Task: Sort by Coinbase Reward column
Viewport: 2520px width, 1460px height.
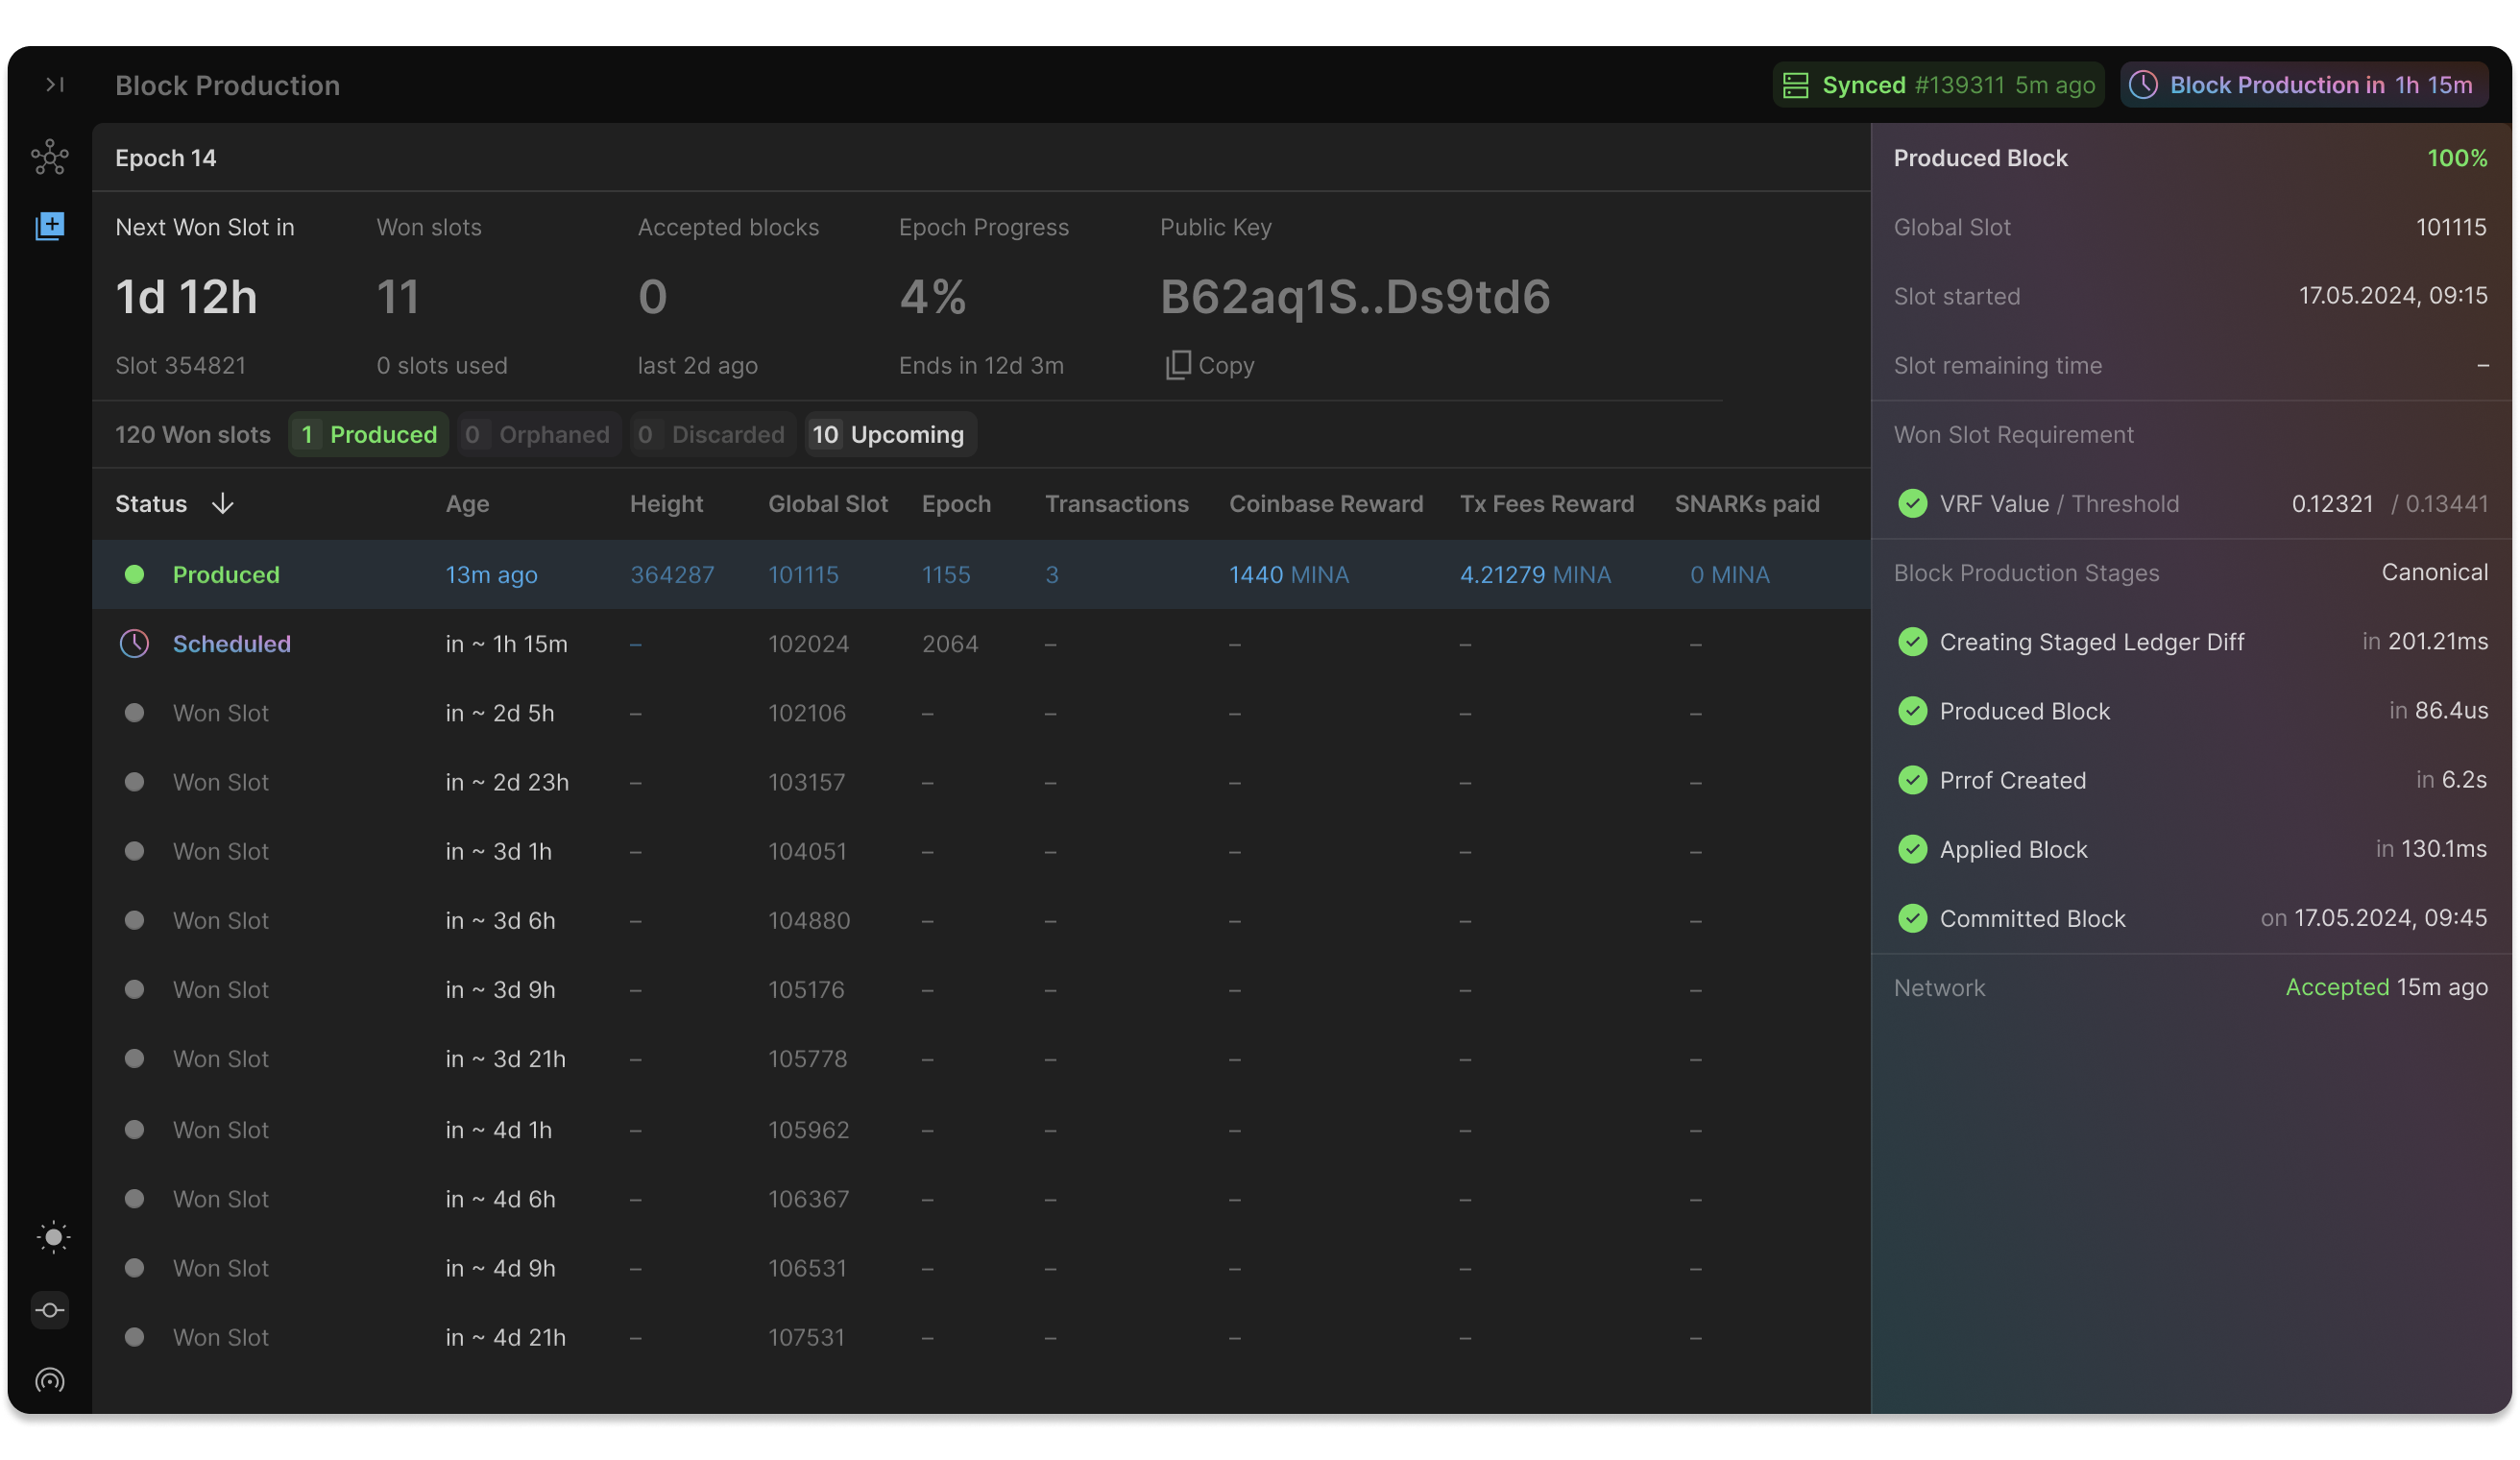Action: 1325,503
